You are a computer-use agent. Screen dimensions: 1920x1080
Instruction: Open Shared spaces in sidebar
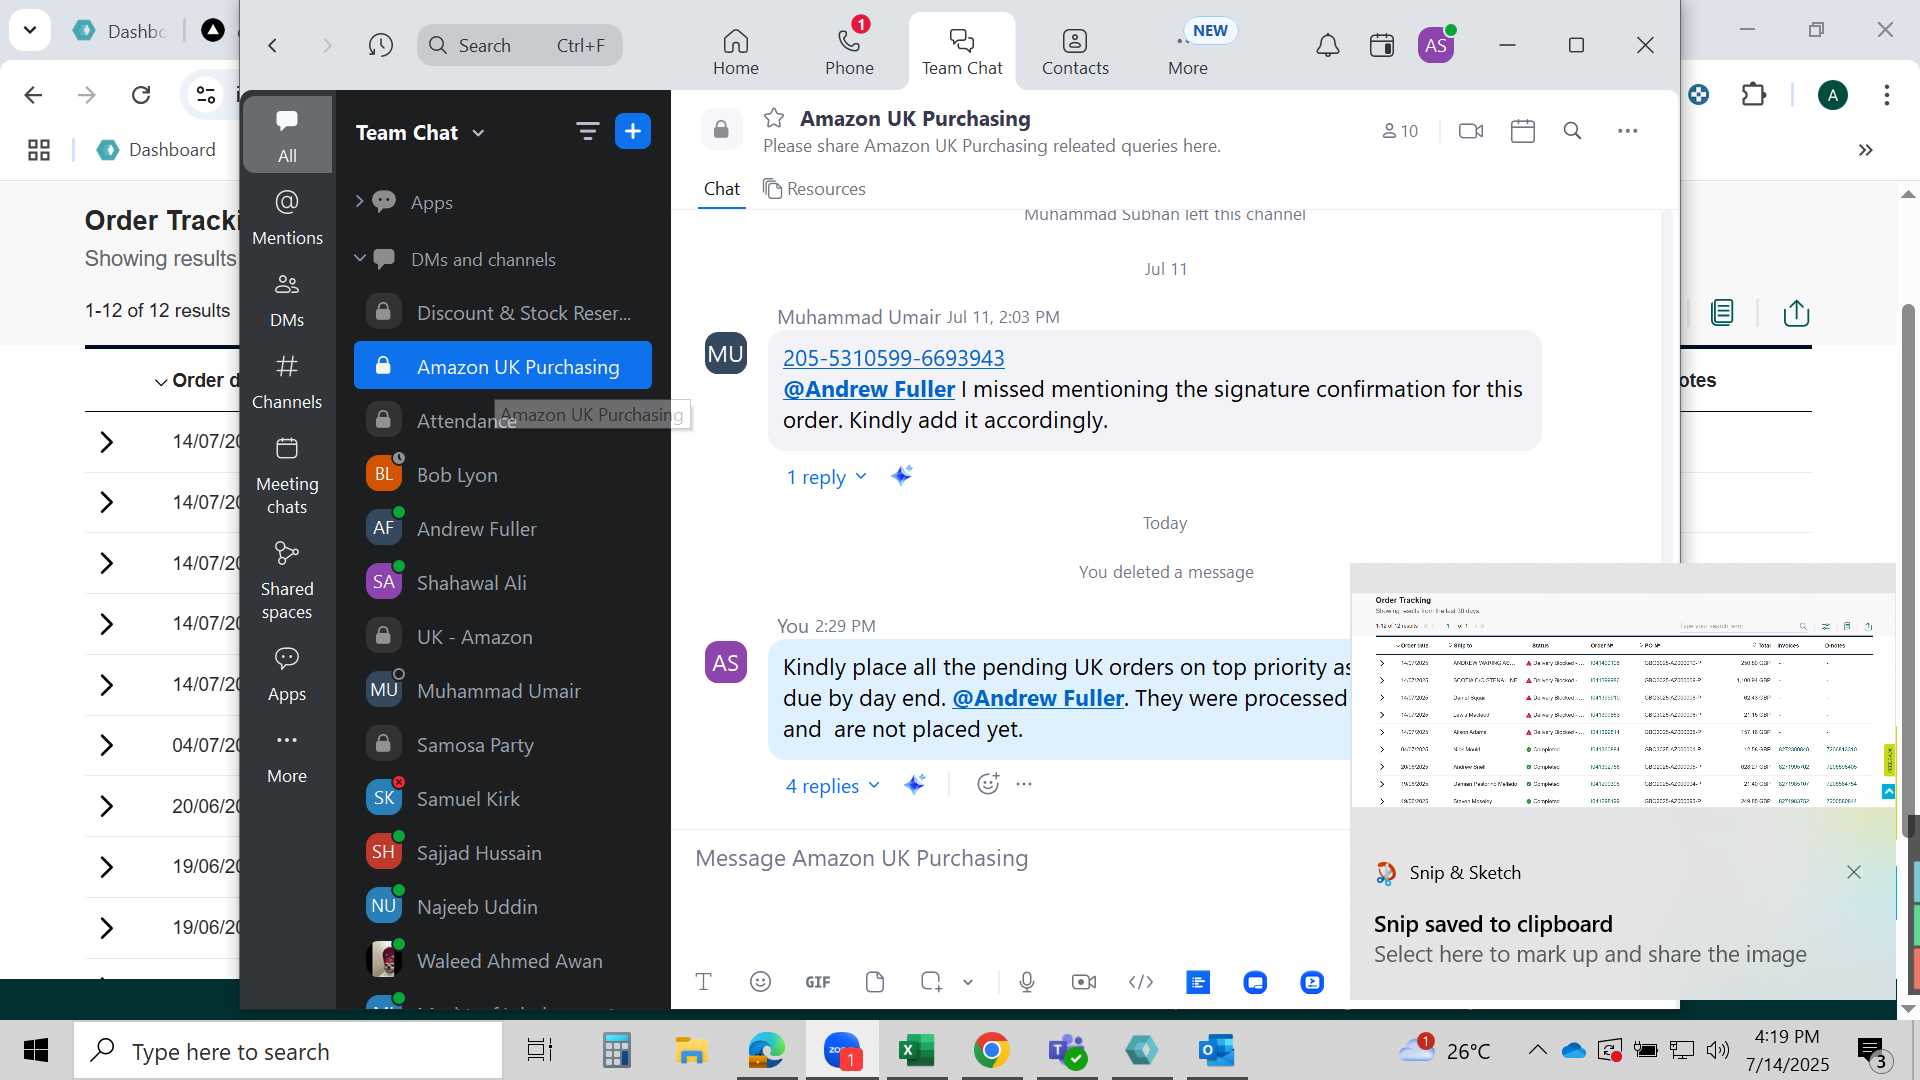(287, 581)
